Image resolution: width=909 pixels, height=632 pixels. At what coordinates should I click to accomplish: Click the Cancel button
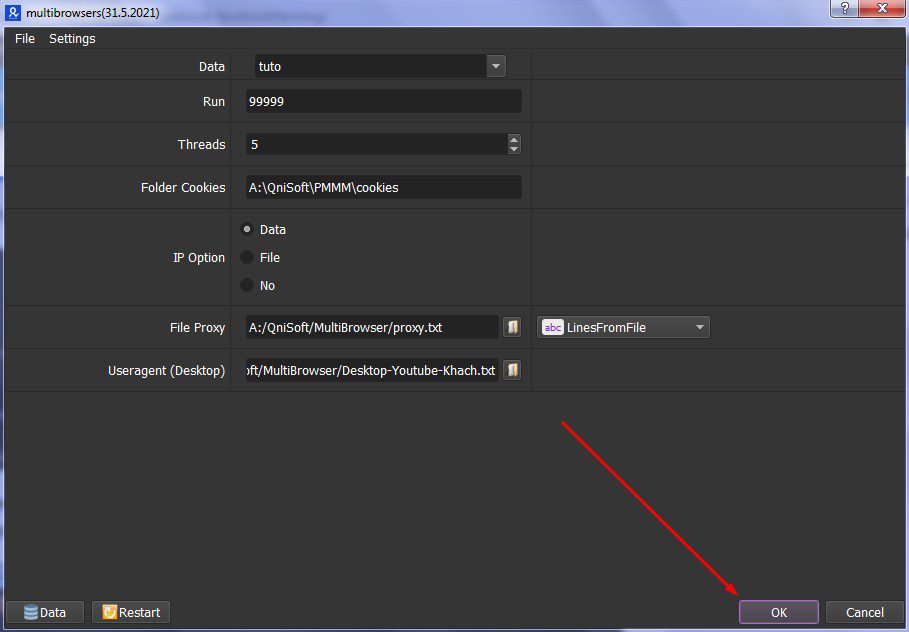tap(864, 612)
